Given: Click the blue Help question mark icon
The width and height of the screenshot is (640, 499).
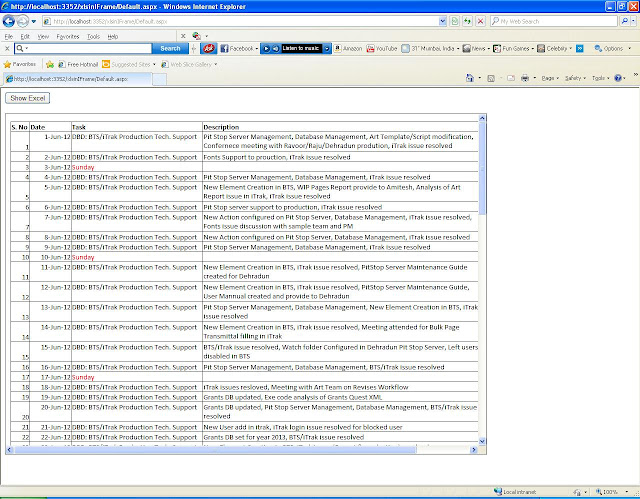Looking at the screenshot, I should (618, 78).
